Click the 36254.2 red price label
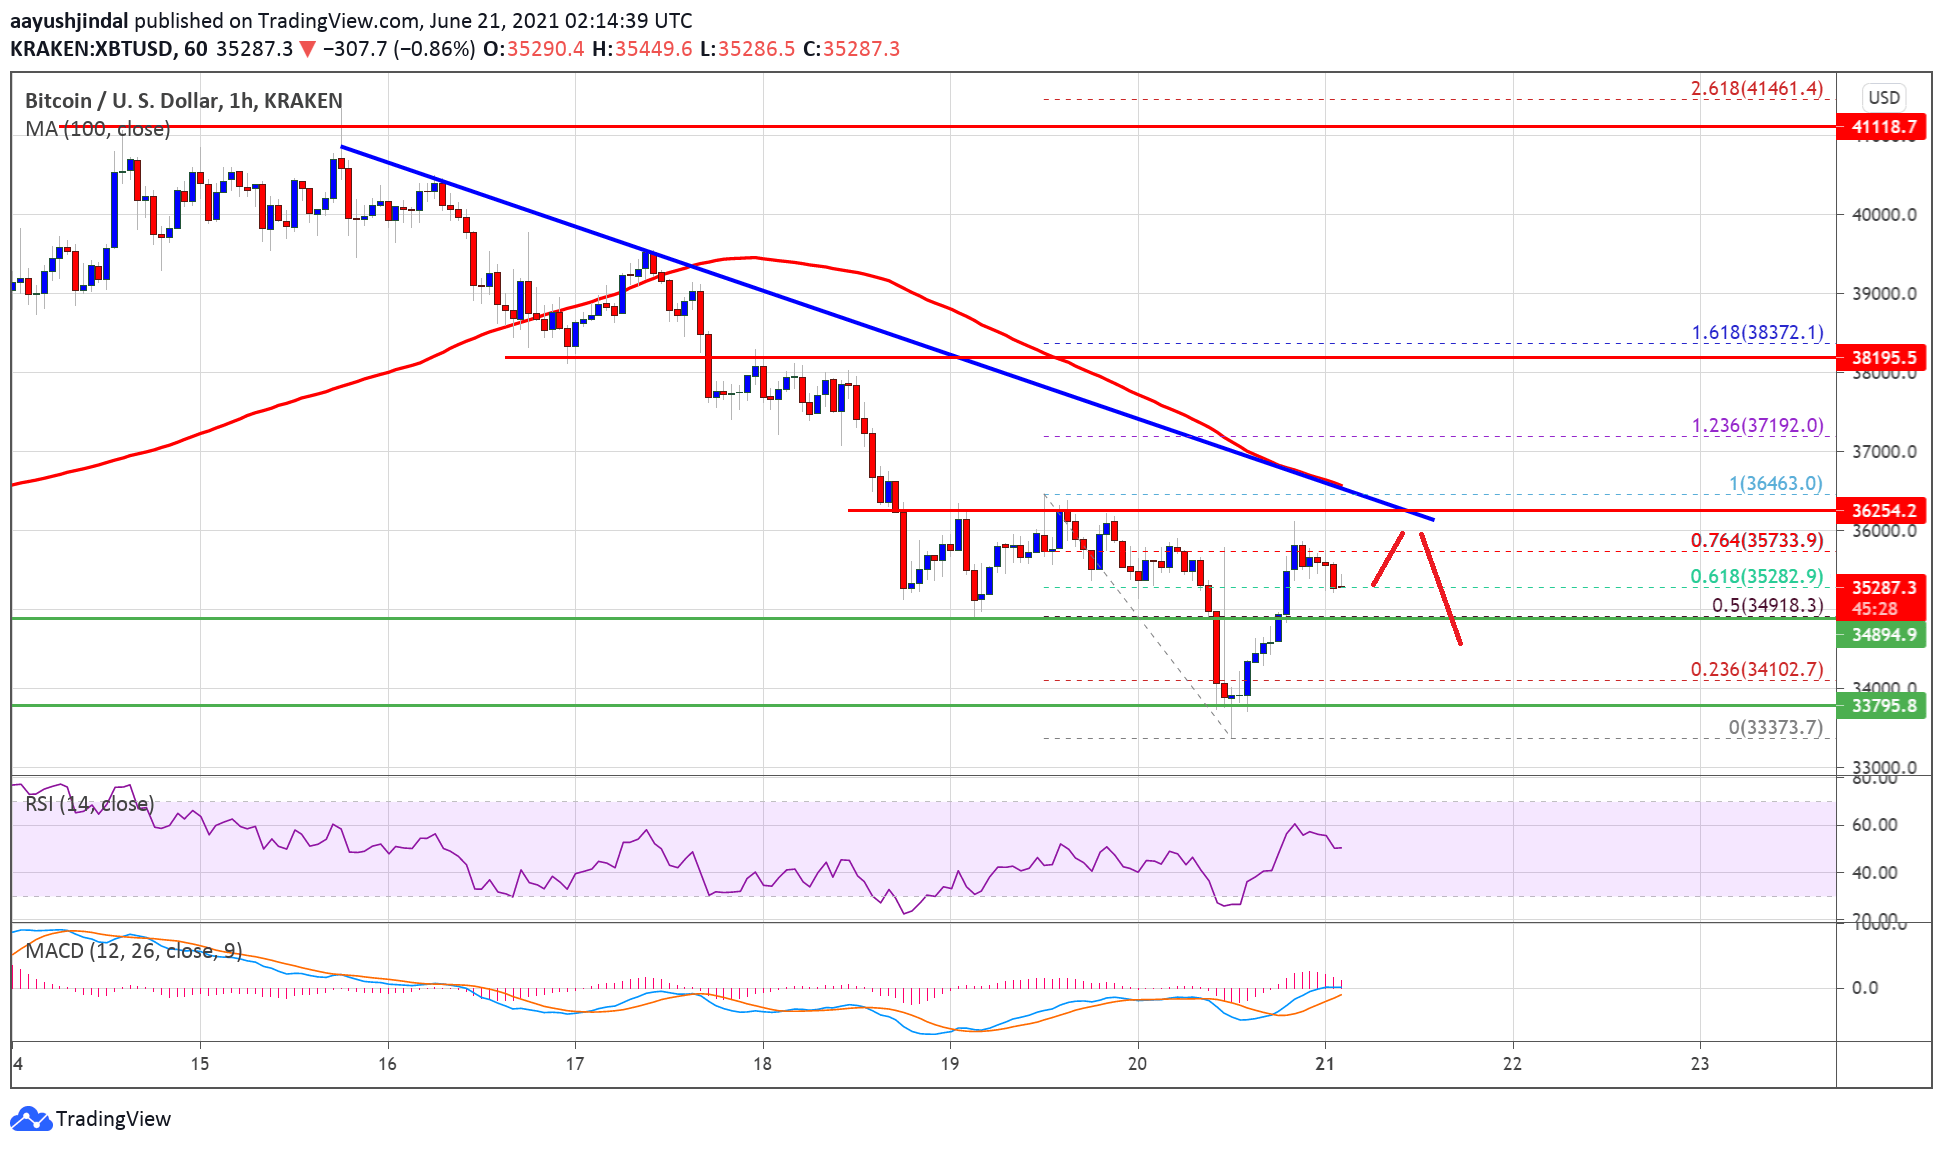Image resolution: width=1943 pixels, height=1149 pixels. click(1882, 510)
